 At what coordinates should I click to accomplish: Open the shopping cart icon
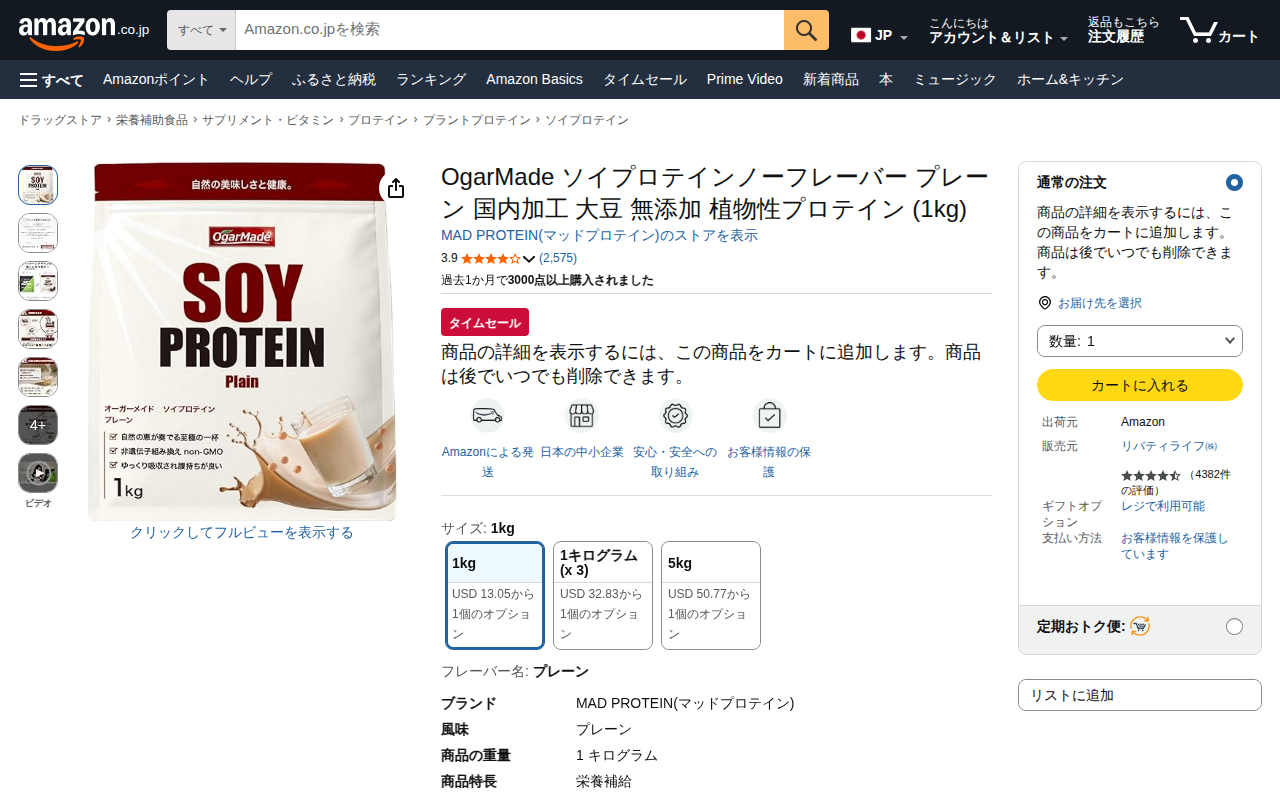click(1219, 31)
